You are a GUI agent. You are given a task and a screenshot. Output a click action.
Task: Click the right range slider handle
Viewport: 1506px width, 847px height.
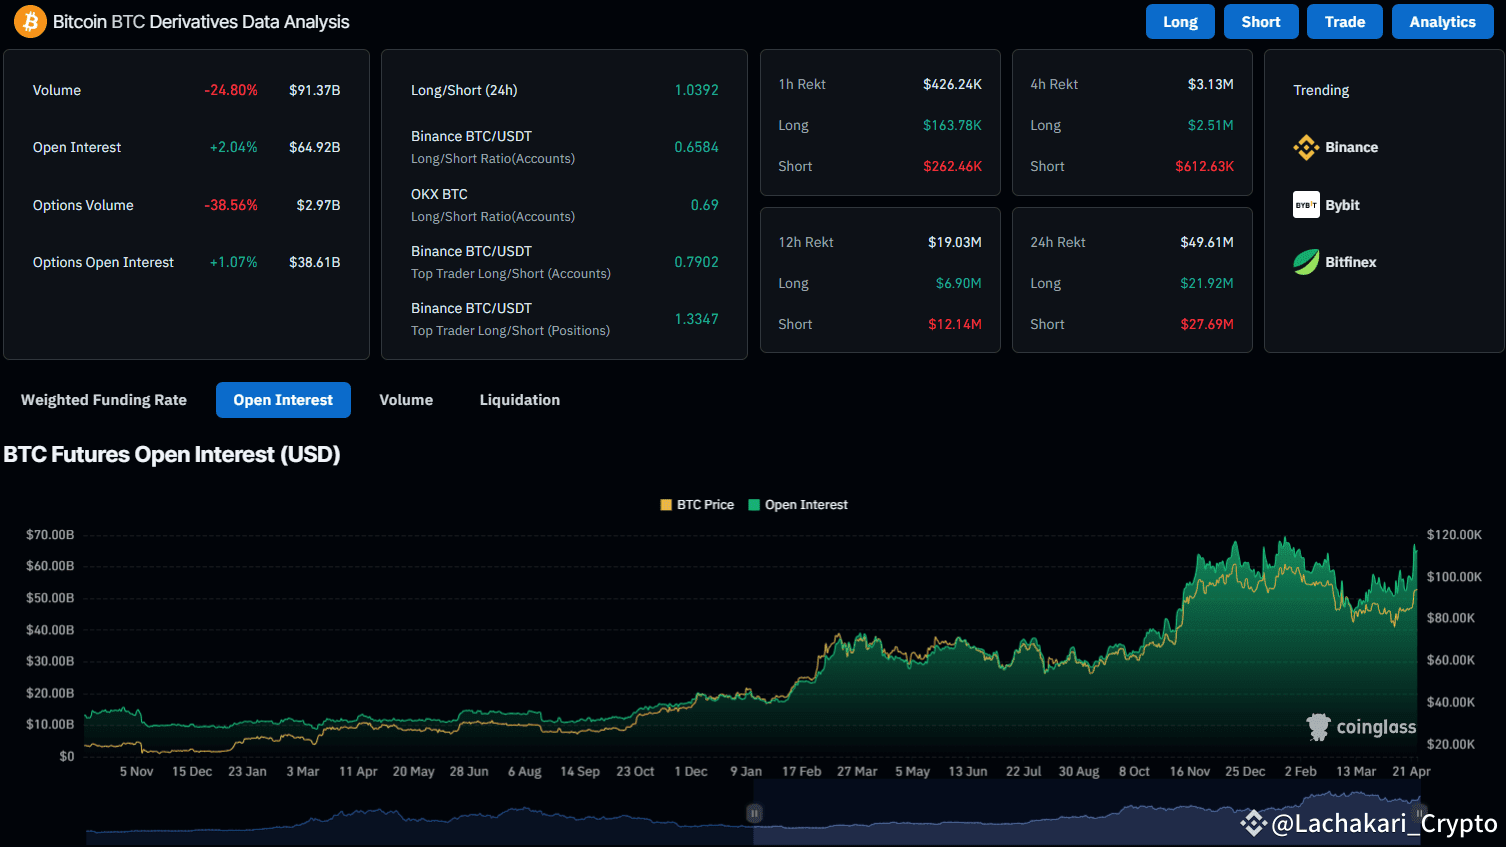[1419, 813]
